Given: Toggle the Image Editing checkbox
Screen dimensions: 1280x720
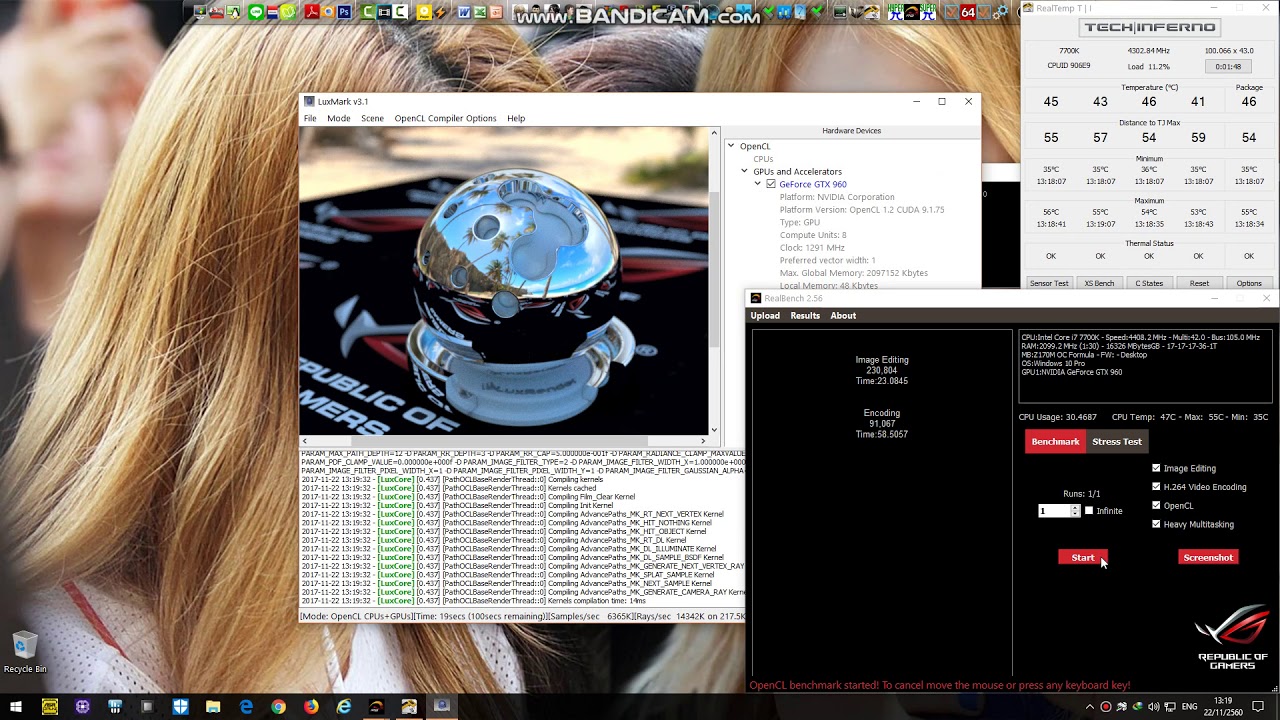Looking at the screenshot, I should 1156,468.
